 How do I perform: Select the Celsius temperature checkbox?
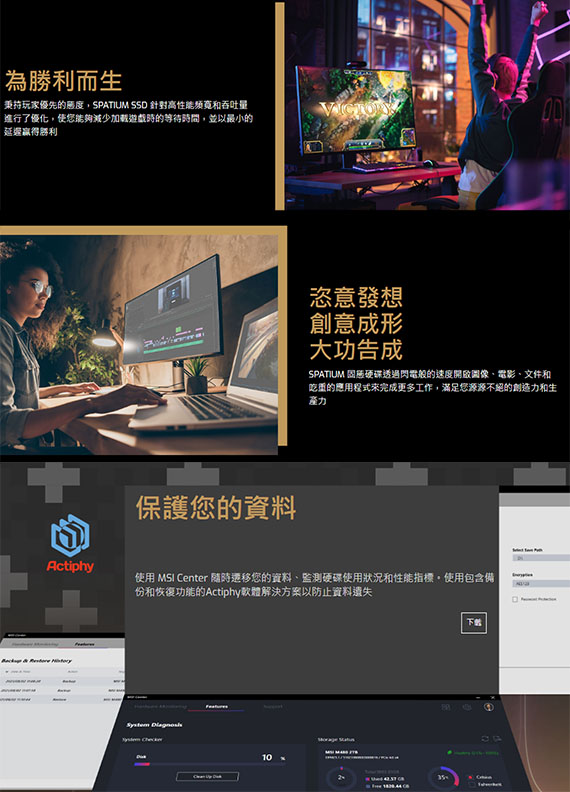tap(470, 777)
